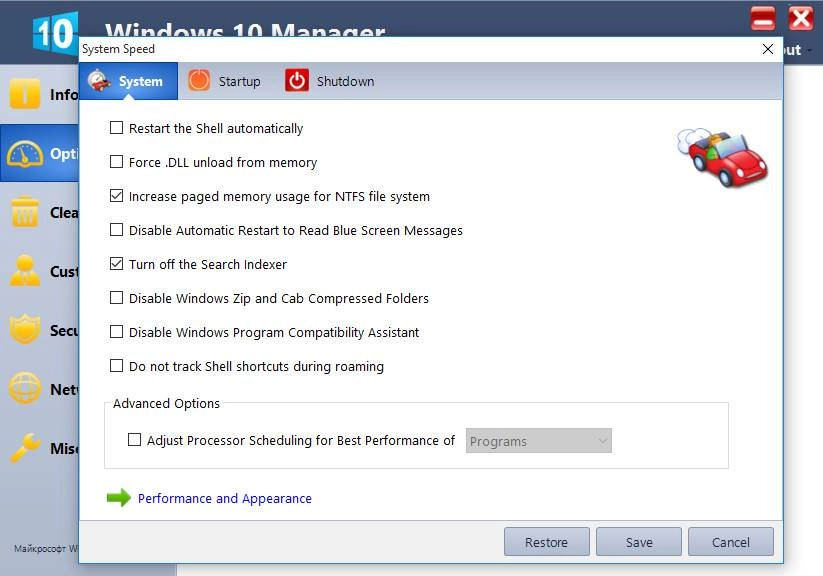Click the System Speed dialog title
The width and height of the screenshot is (823, 576).
pos(118,49)
